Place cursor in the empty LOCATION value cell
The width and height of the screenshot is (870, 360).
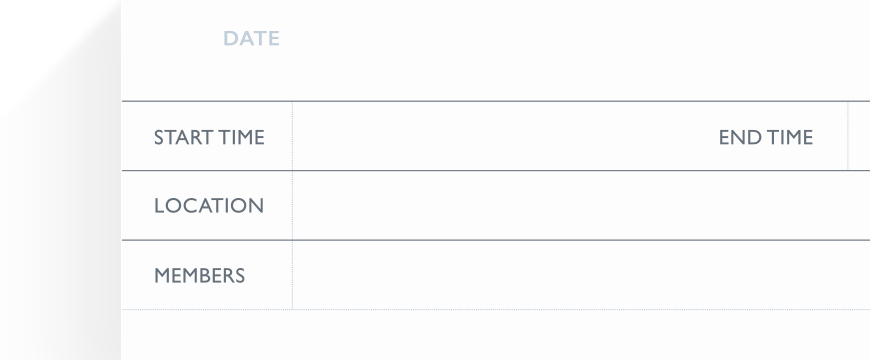(581, 206)
